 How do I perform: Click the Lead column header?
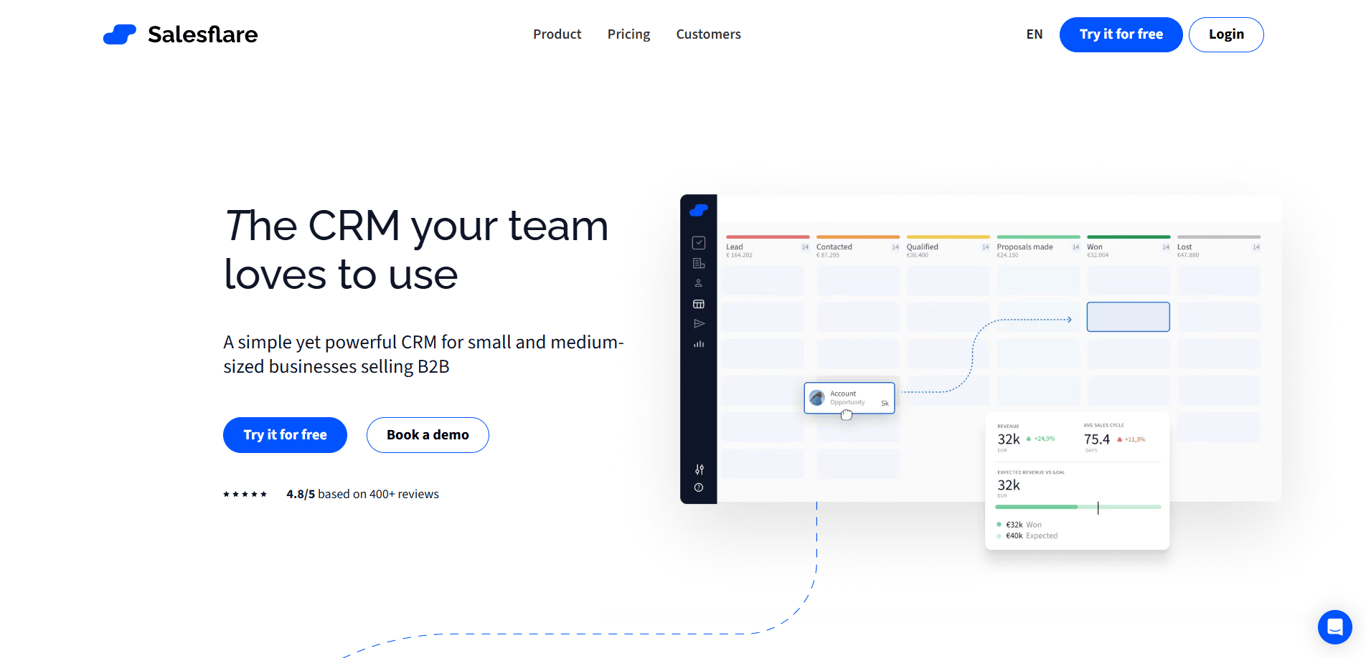click(x=767, y=247)
